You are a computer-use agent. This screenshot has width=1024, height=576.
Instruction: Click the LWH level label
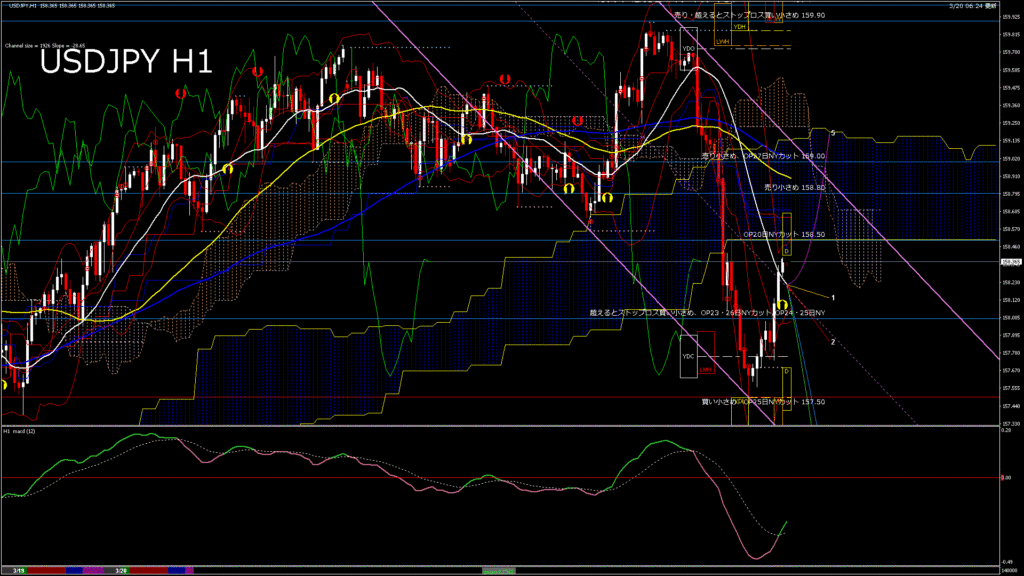pos(722,41)
